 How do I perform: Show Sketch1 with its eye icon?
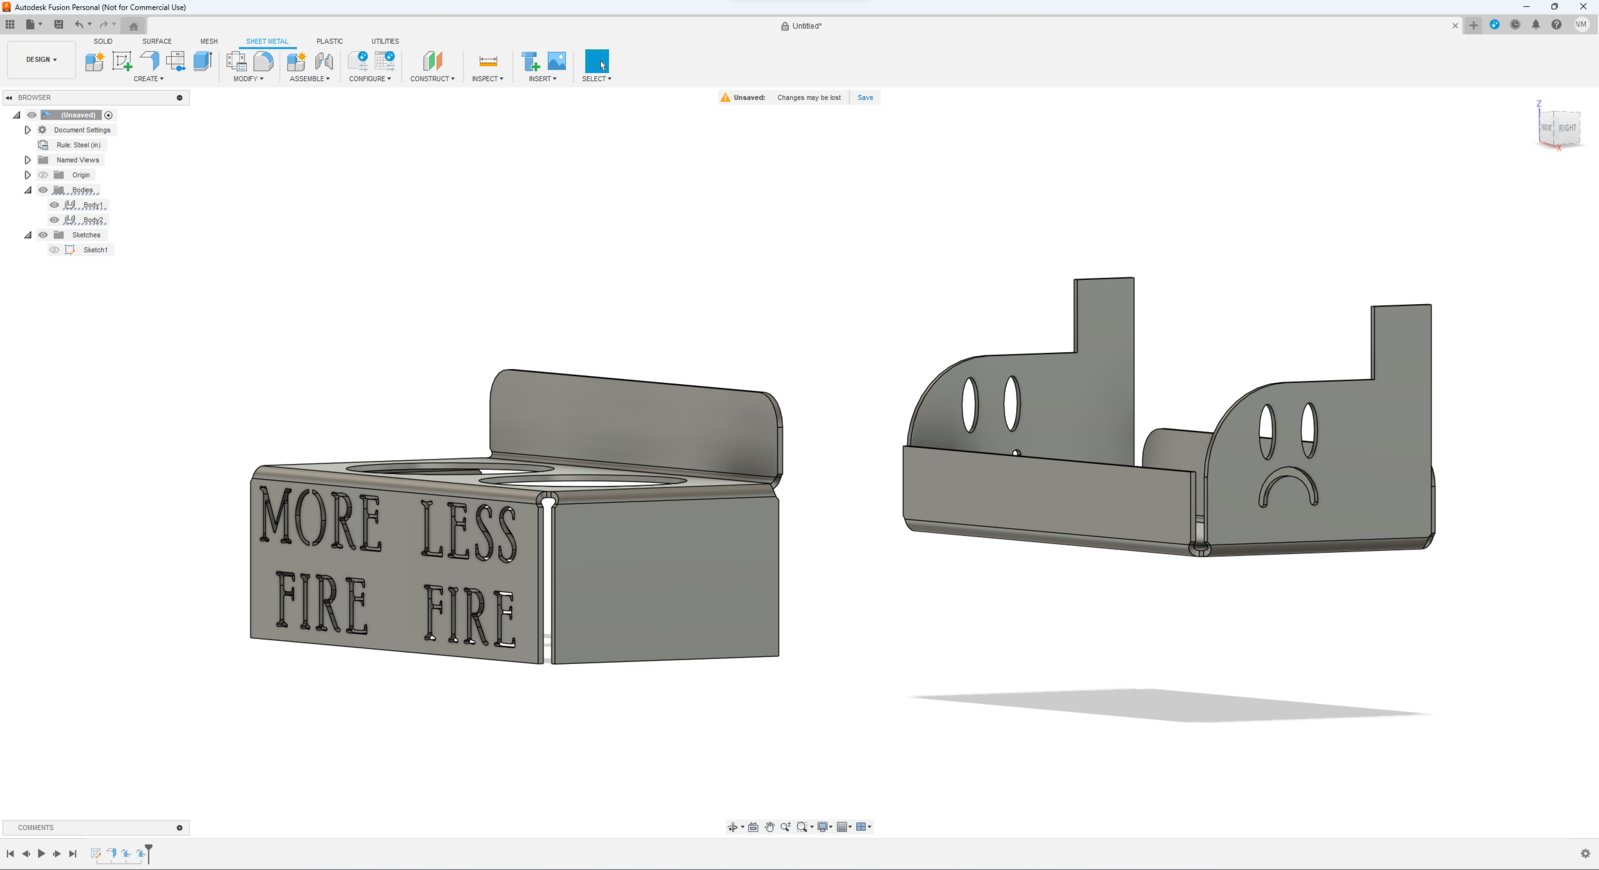click(x=55, y=250)
